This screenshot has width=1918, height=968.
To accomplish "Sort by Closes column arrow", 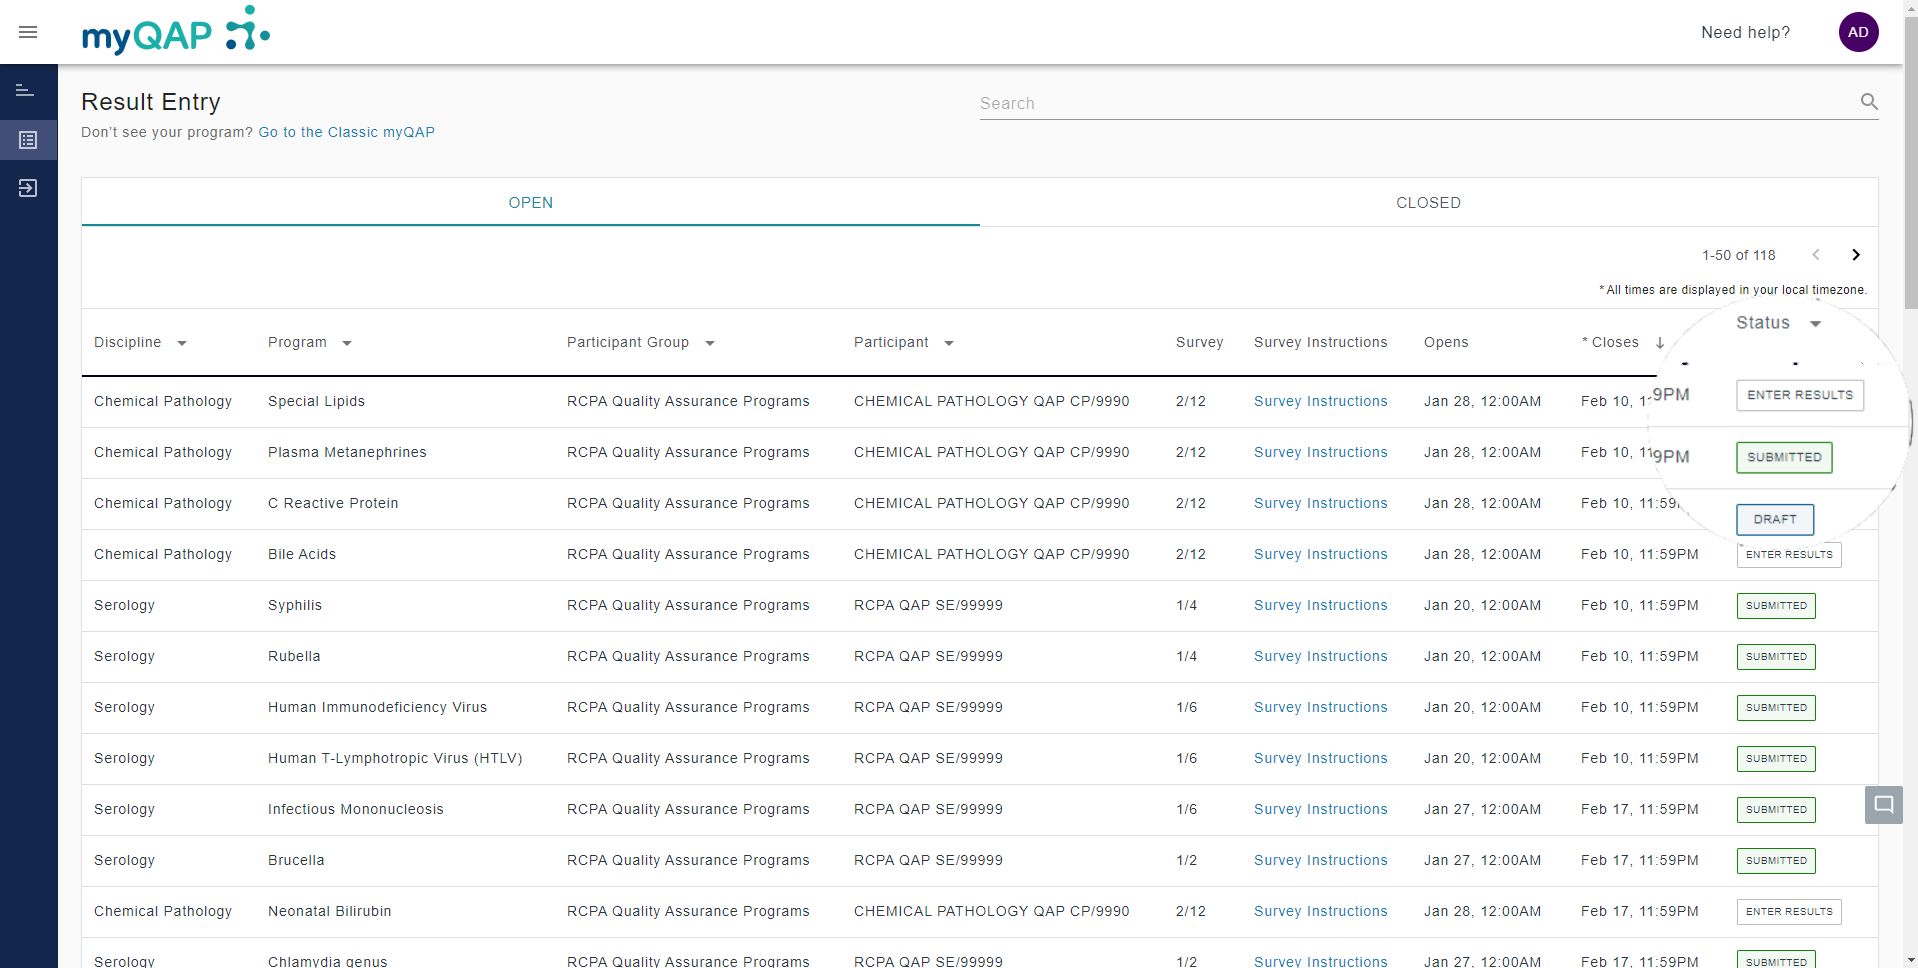I will tap(1660, 343).
